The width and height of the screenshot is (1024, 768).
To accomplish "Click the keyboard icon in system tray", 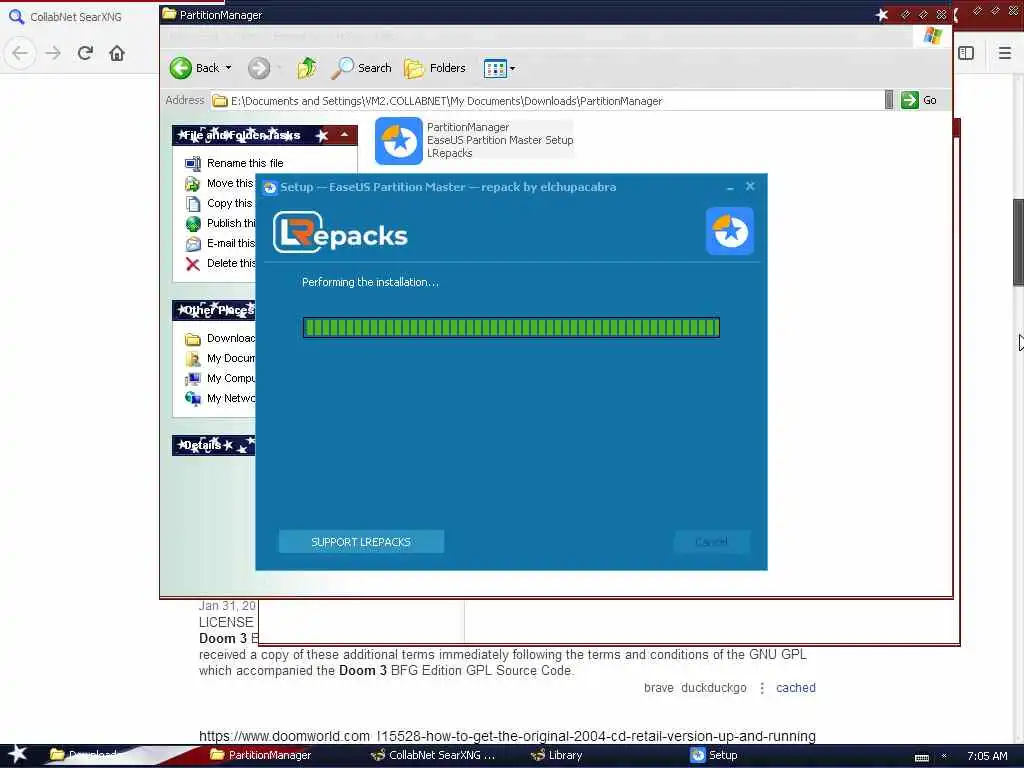I will point(921,758).
